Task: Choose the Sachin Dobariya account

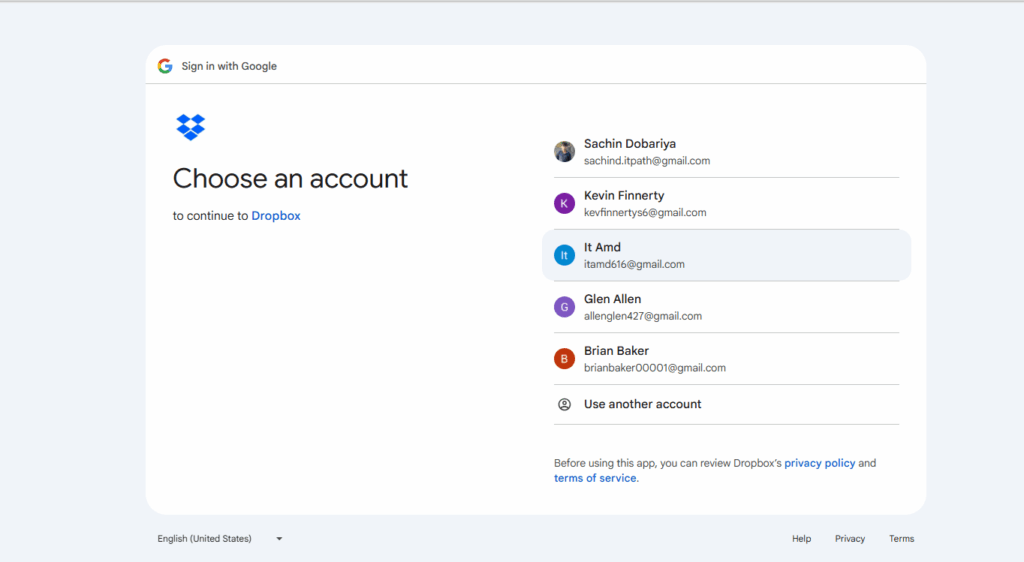Action: 726,151
